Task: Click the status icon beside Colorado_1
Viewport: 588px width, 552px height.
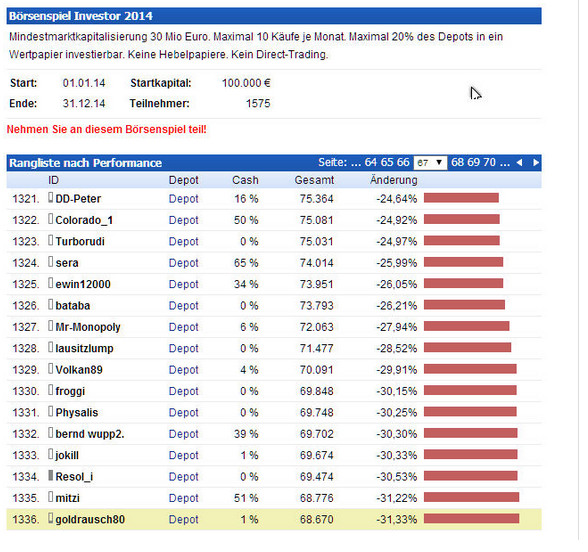Action: coord(51,219)
